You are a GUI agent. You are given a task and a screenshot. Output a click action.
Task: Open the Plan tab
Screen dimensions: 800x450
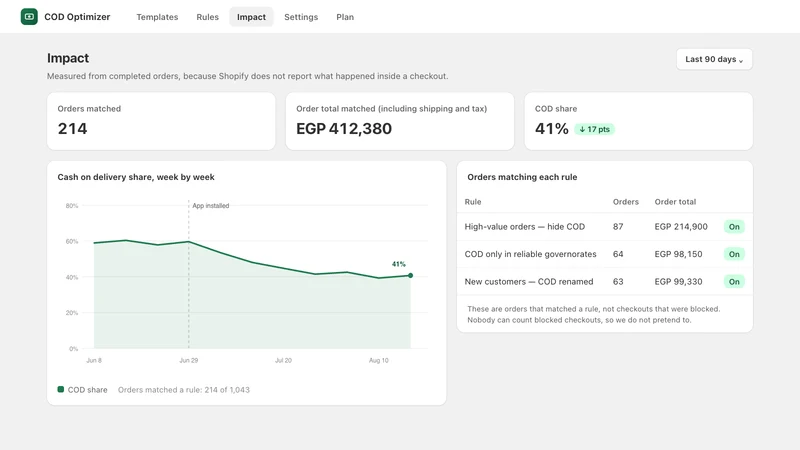[345, 17]
